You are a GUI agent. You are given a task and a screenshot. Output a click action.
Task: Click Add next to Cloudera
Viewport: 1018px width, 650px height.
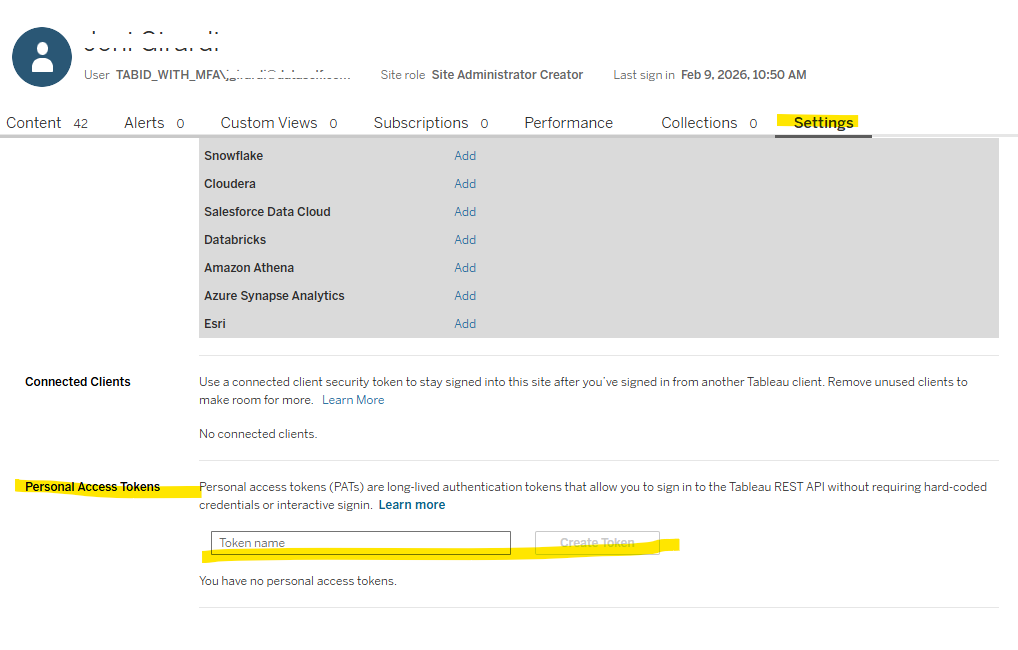(x=465, y=184)
